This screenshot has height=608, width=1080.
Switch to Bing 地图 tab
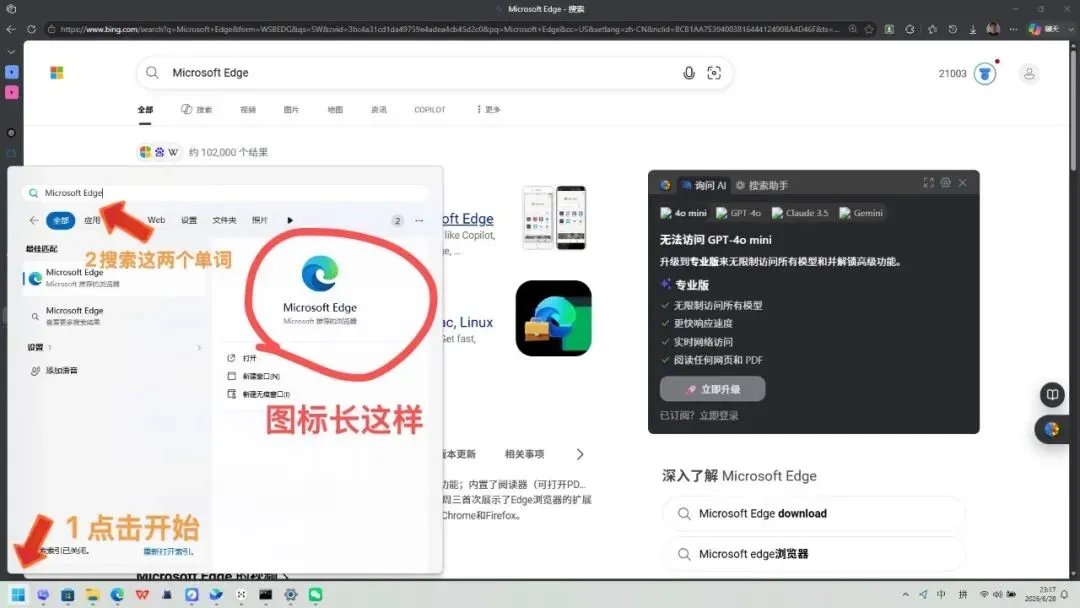click(335, 109)
